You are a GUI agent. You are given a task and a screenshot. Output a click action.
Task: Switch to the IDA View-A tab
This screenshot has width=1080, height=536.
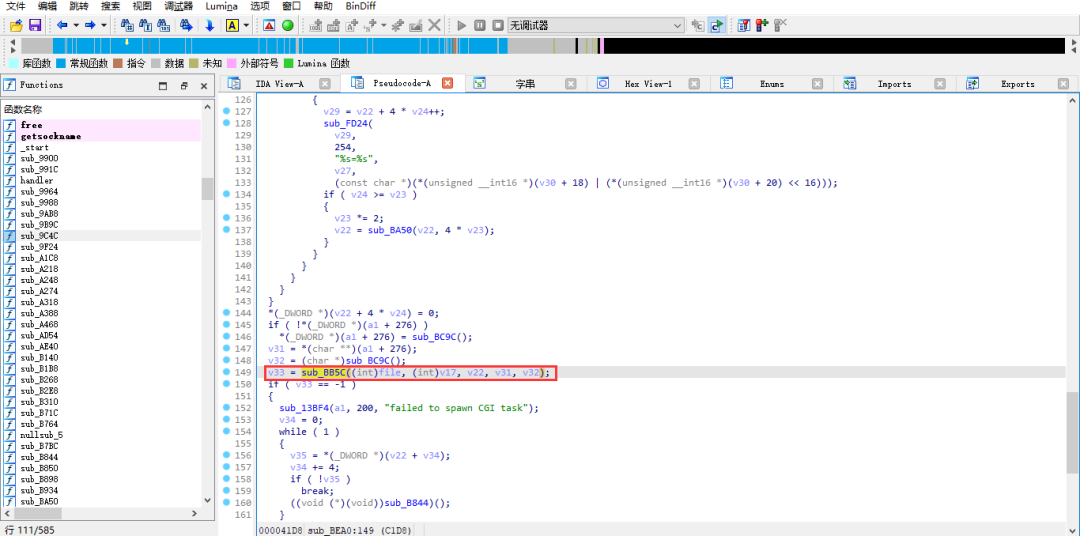pyautogui.click(x=279, y=83)
